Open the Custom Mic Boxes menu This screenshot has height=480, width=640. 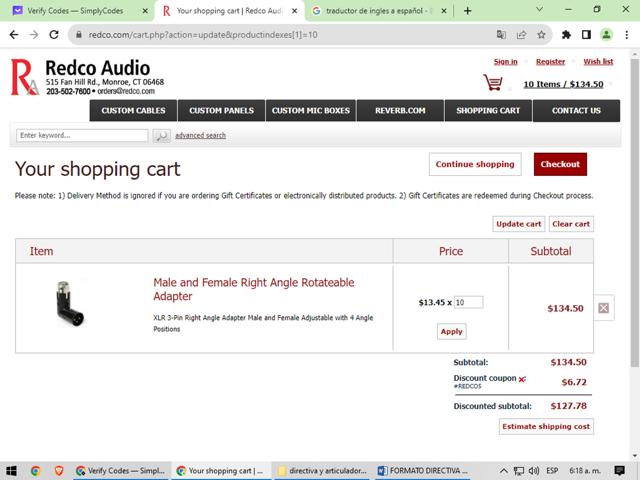coord(311,111)
